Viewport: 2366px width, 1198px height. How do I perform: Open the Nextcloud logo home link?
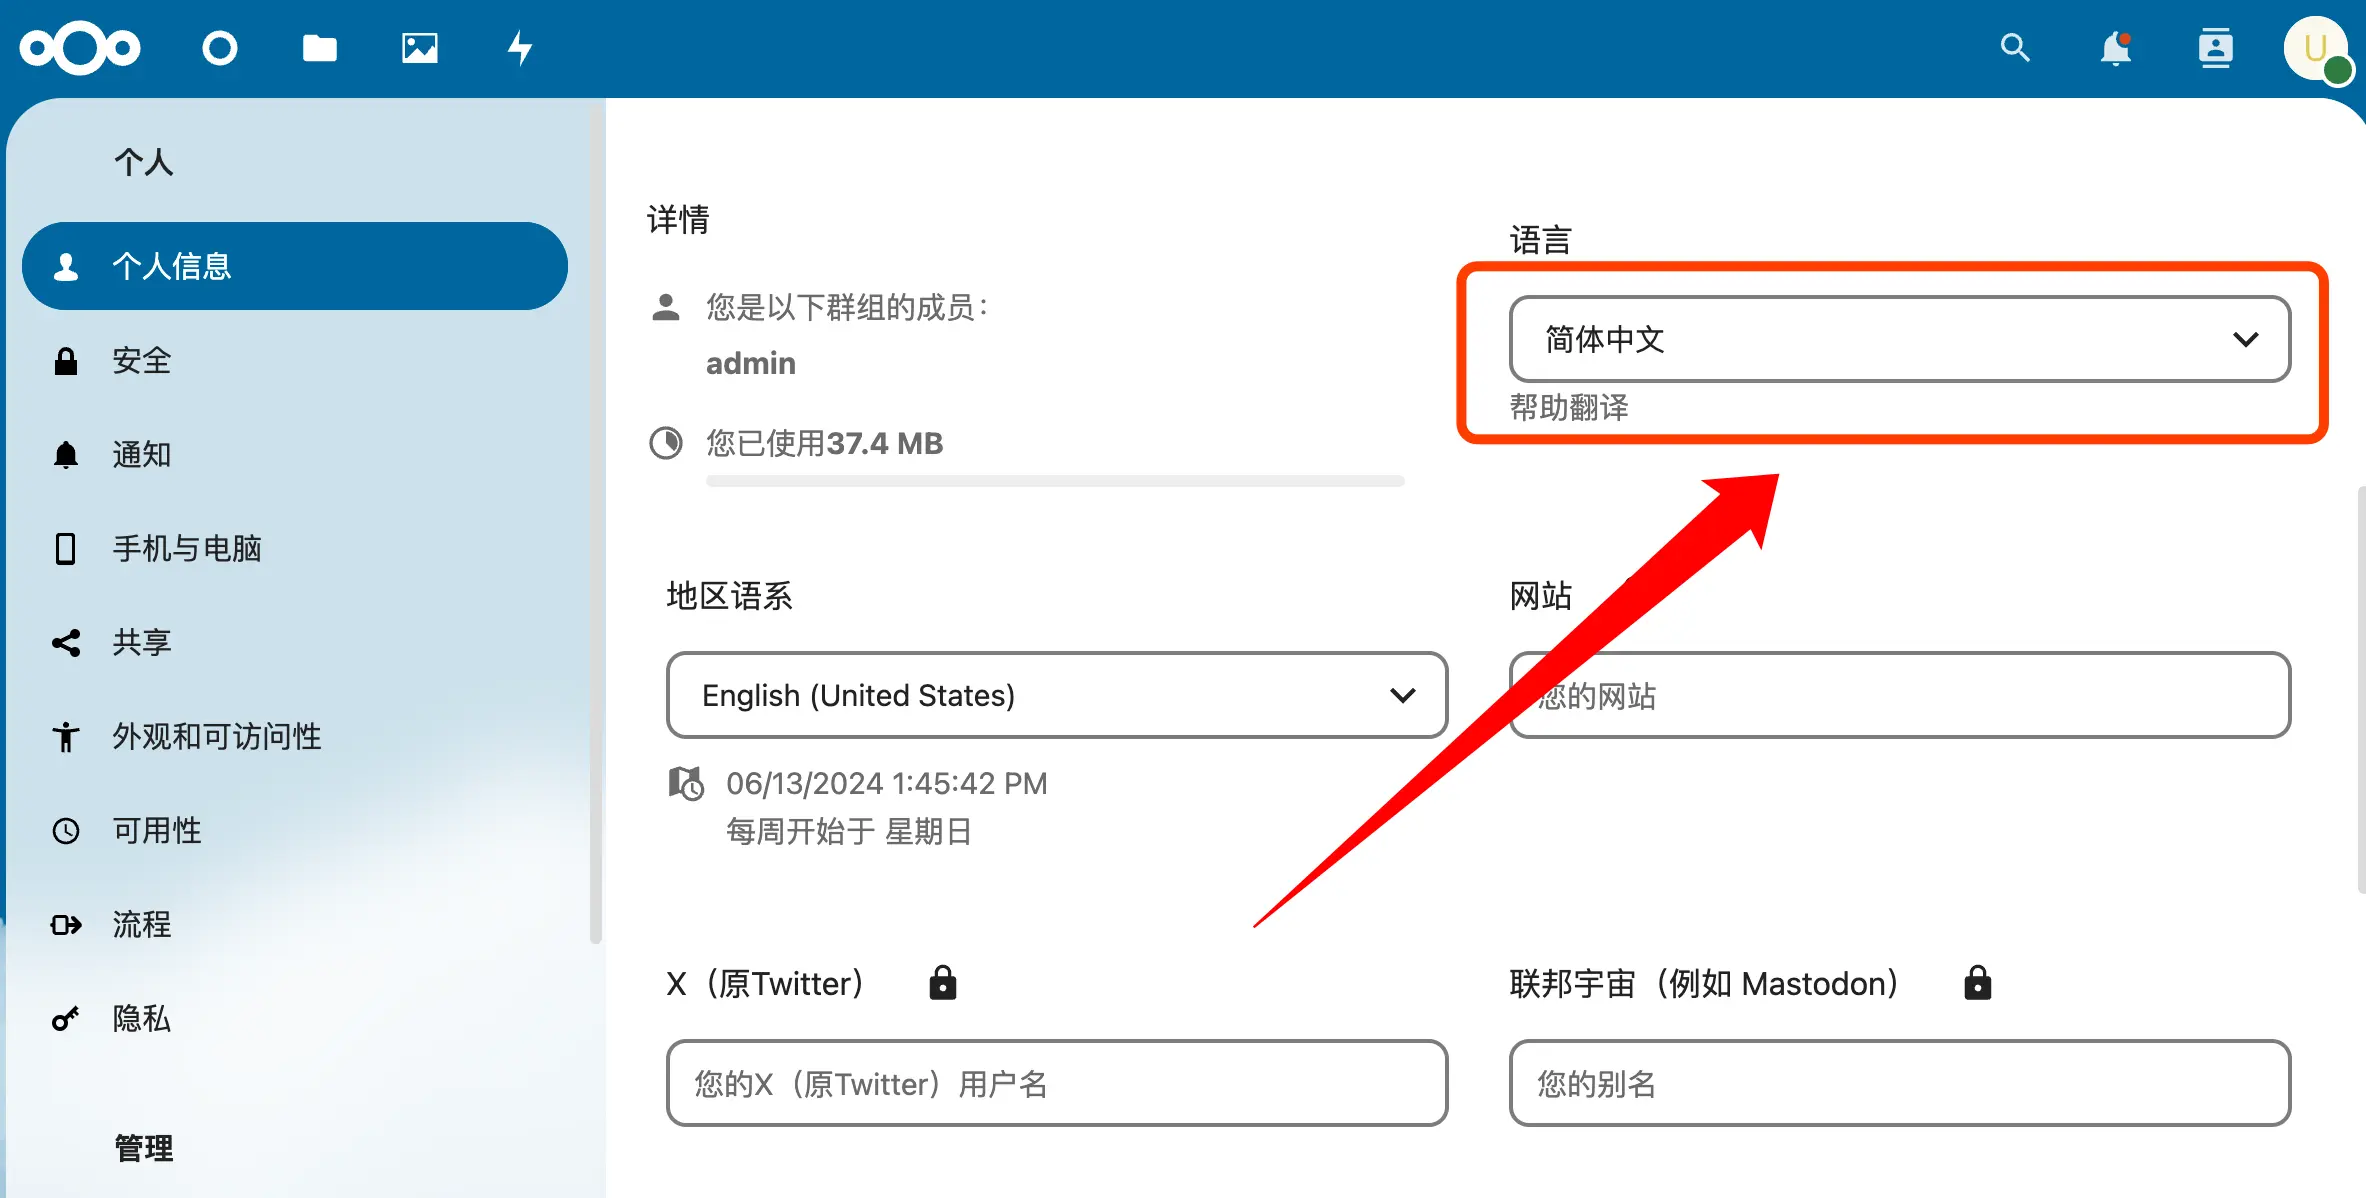(x=80, y=48)
